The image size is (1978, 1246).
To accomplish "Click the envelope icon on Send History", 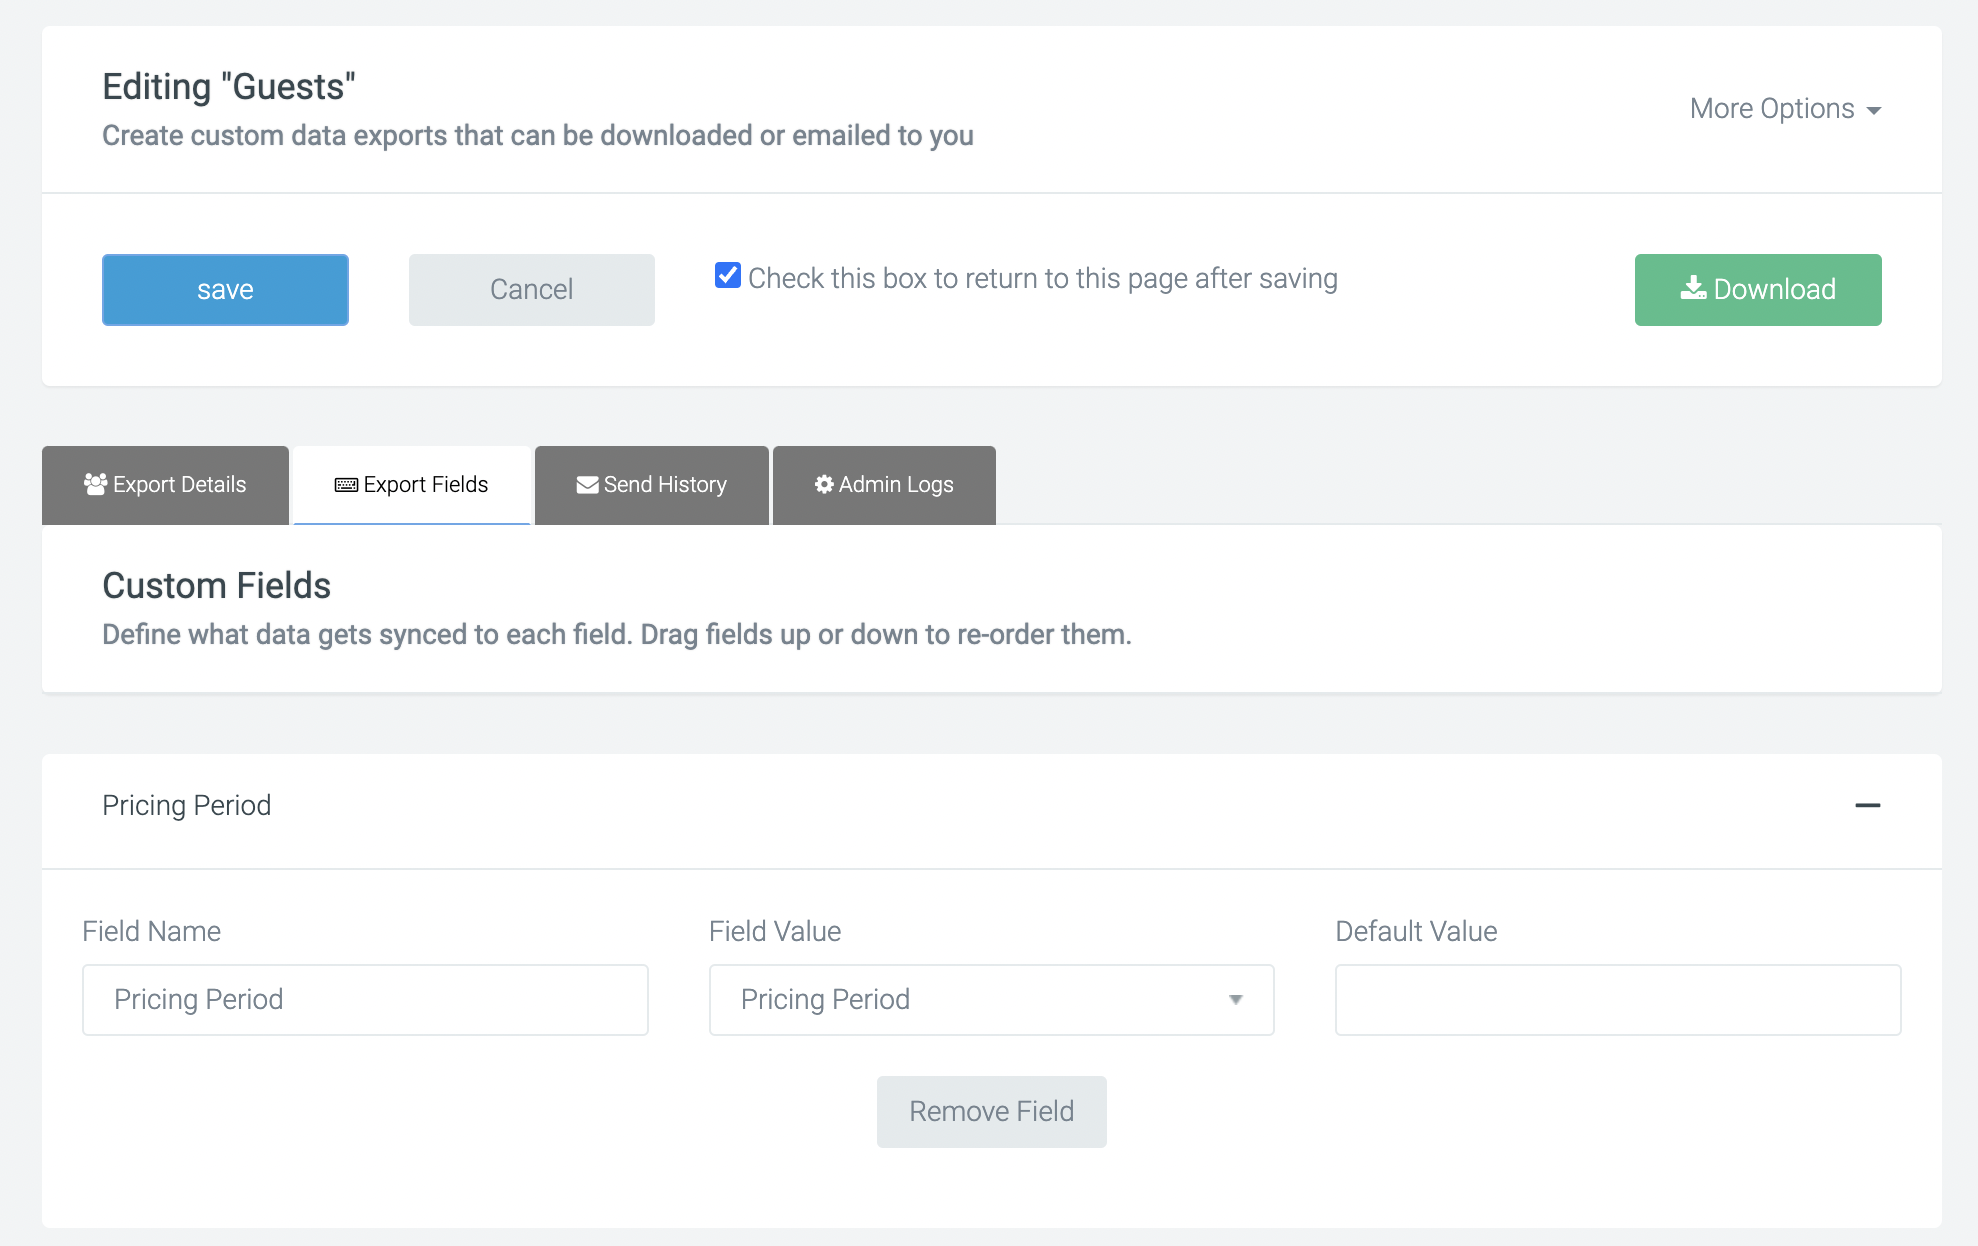I will click(587, 485).
